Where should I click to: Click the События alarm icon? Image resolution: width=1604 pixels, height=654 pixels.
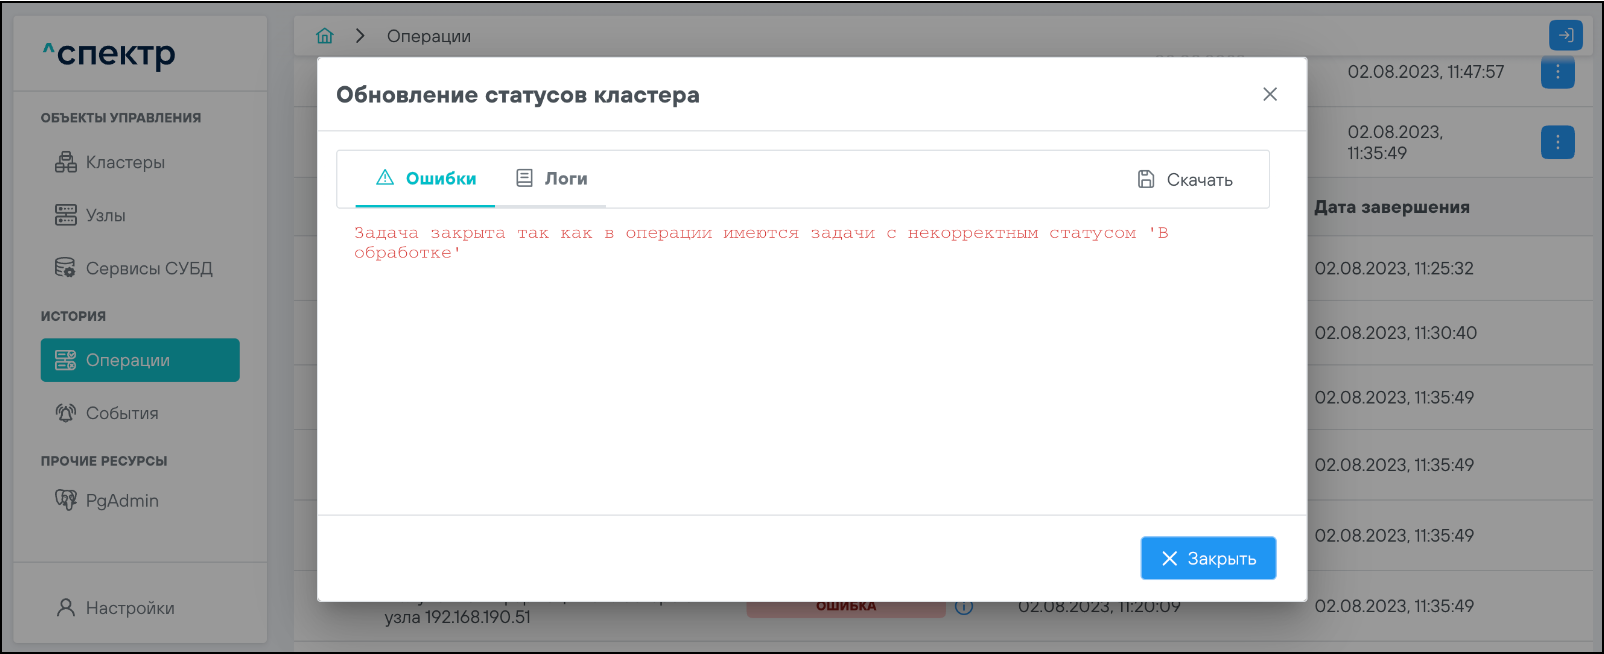(x=66, y=413)
